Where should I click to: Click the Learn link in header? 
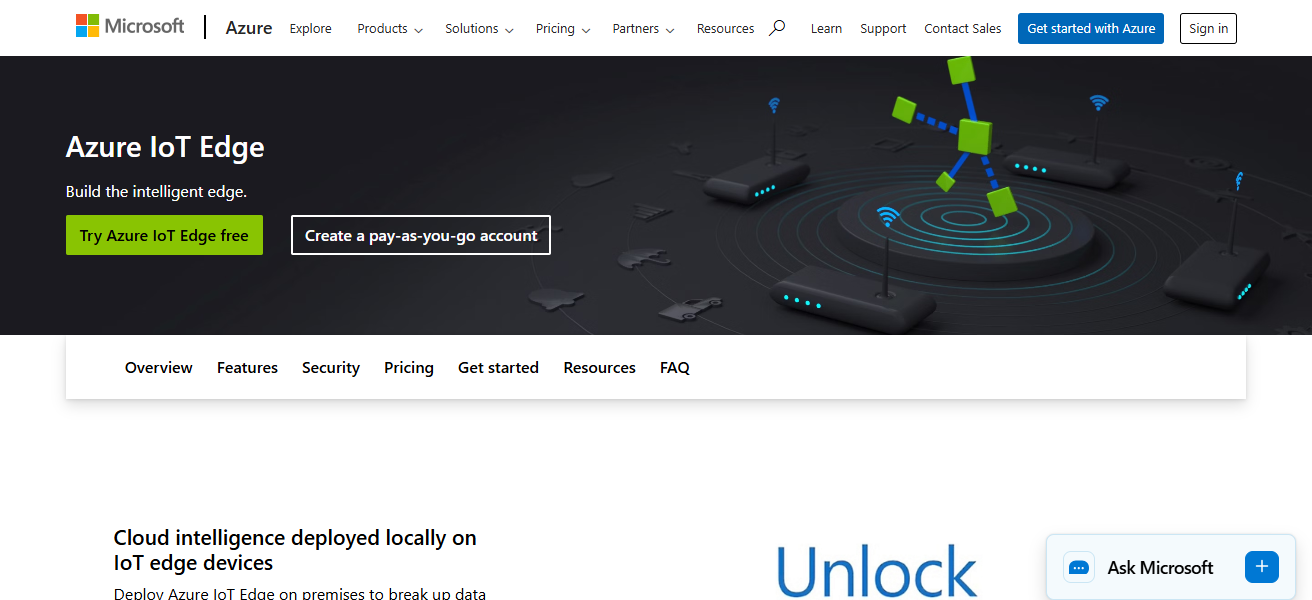(826, 29)
